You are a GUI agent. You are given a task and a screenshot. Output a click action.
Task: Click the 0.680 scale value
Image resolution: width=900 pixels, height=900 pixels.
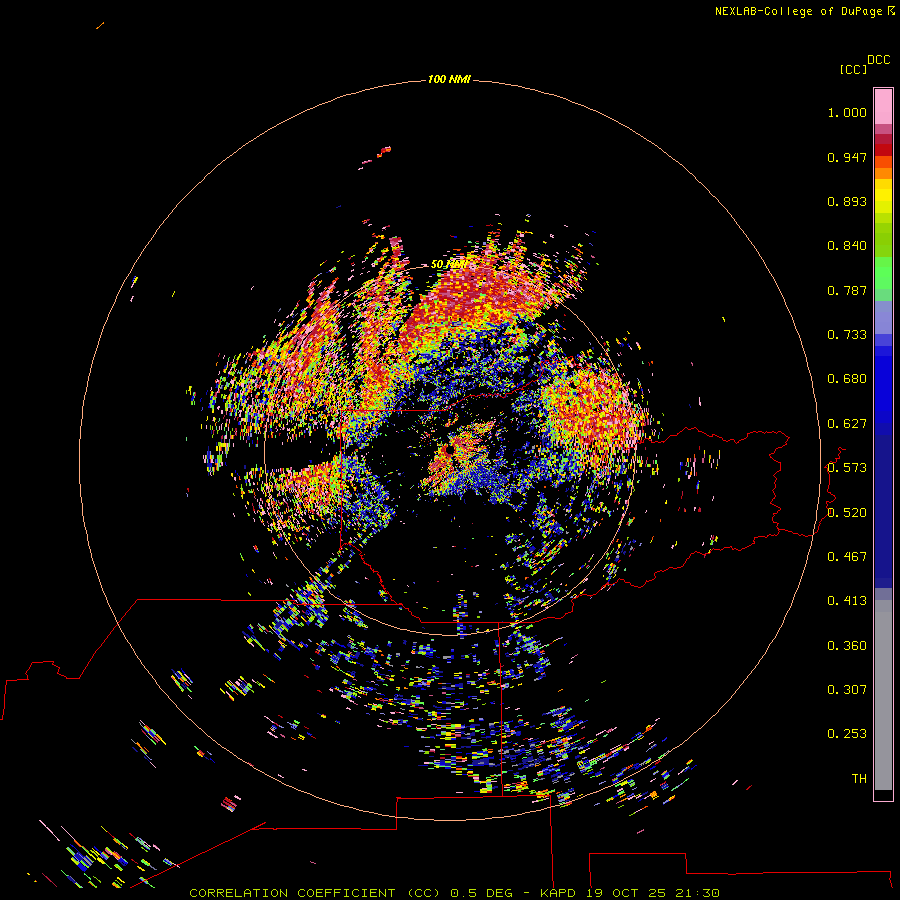point(847,379)
